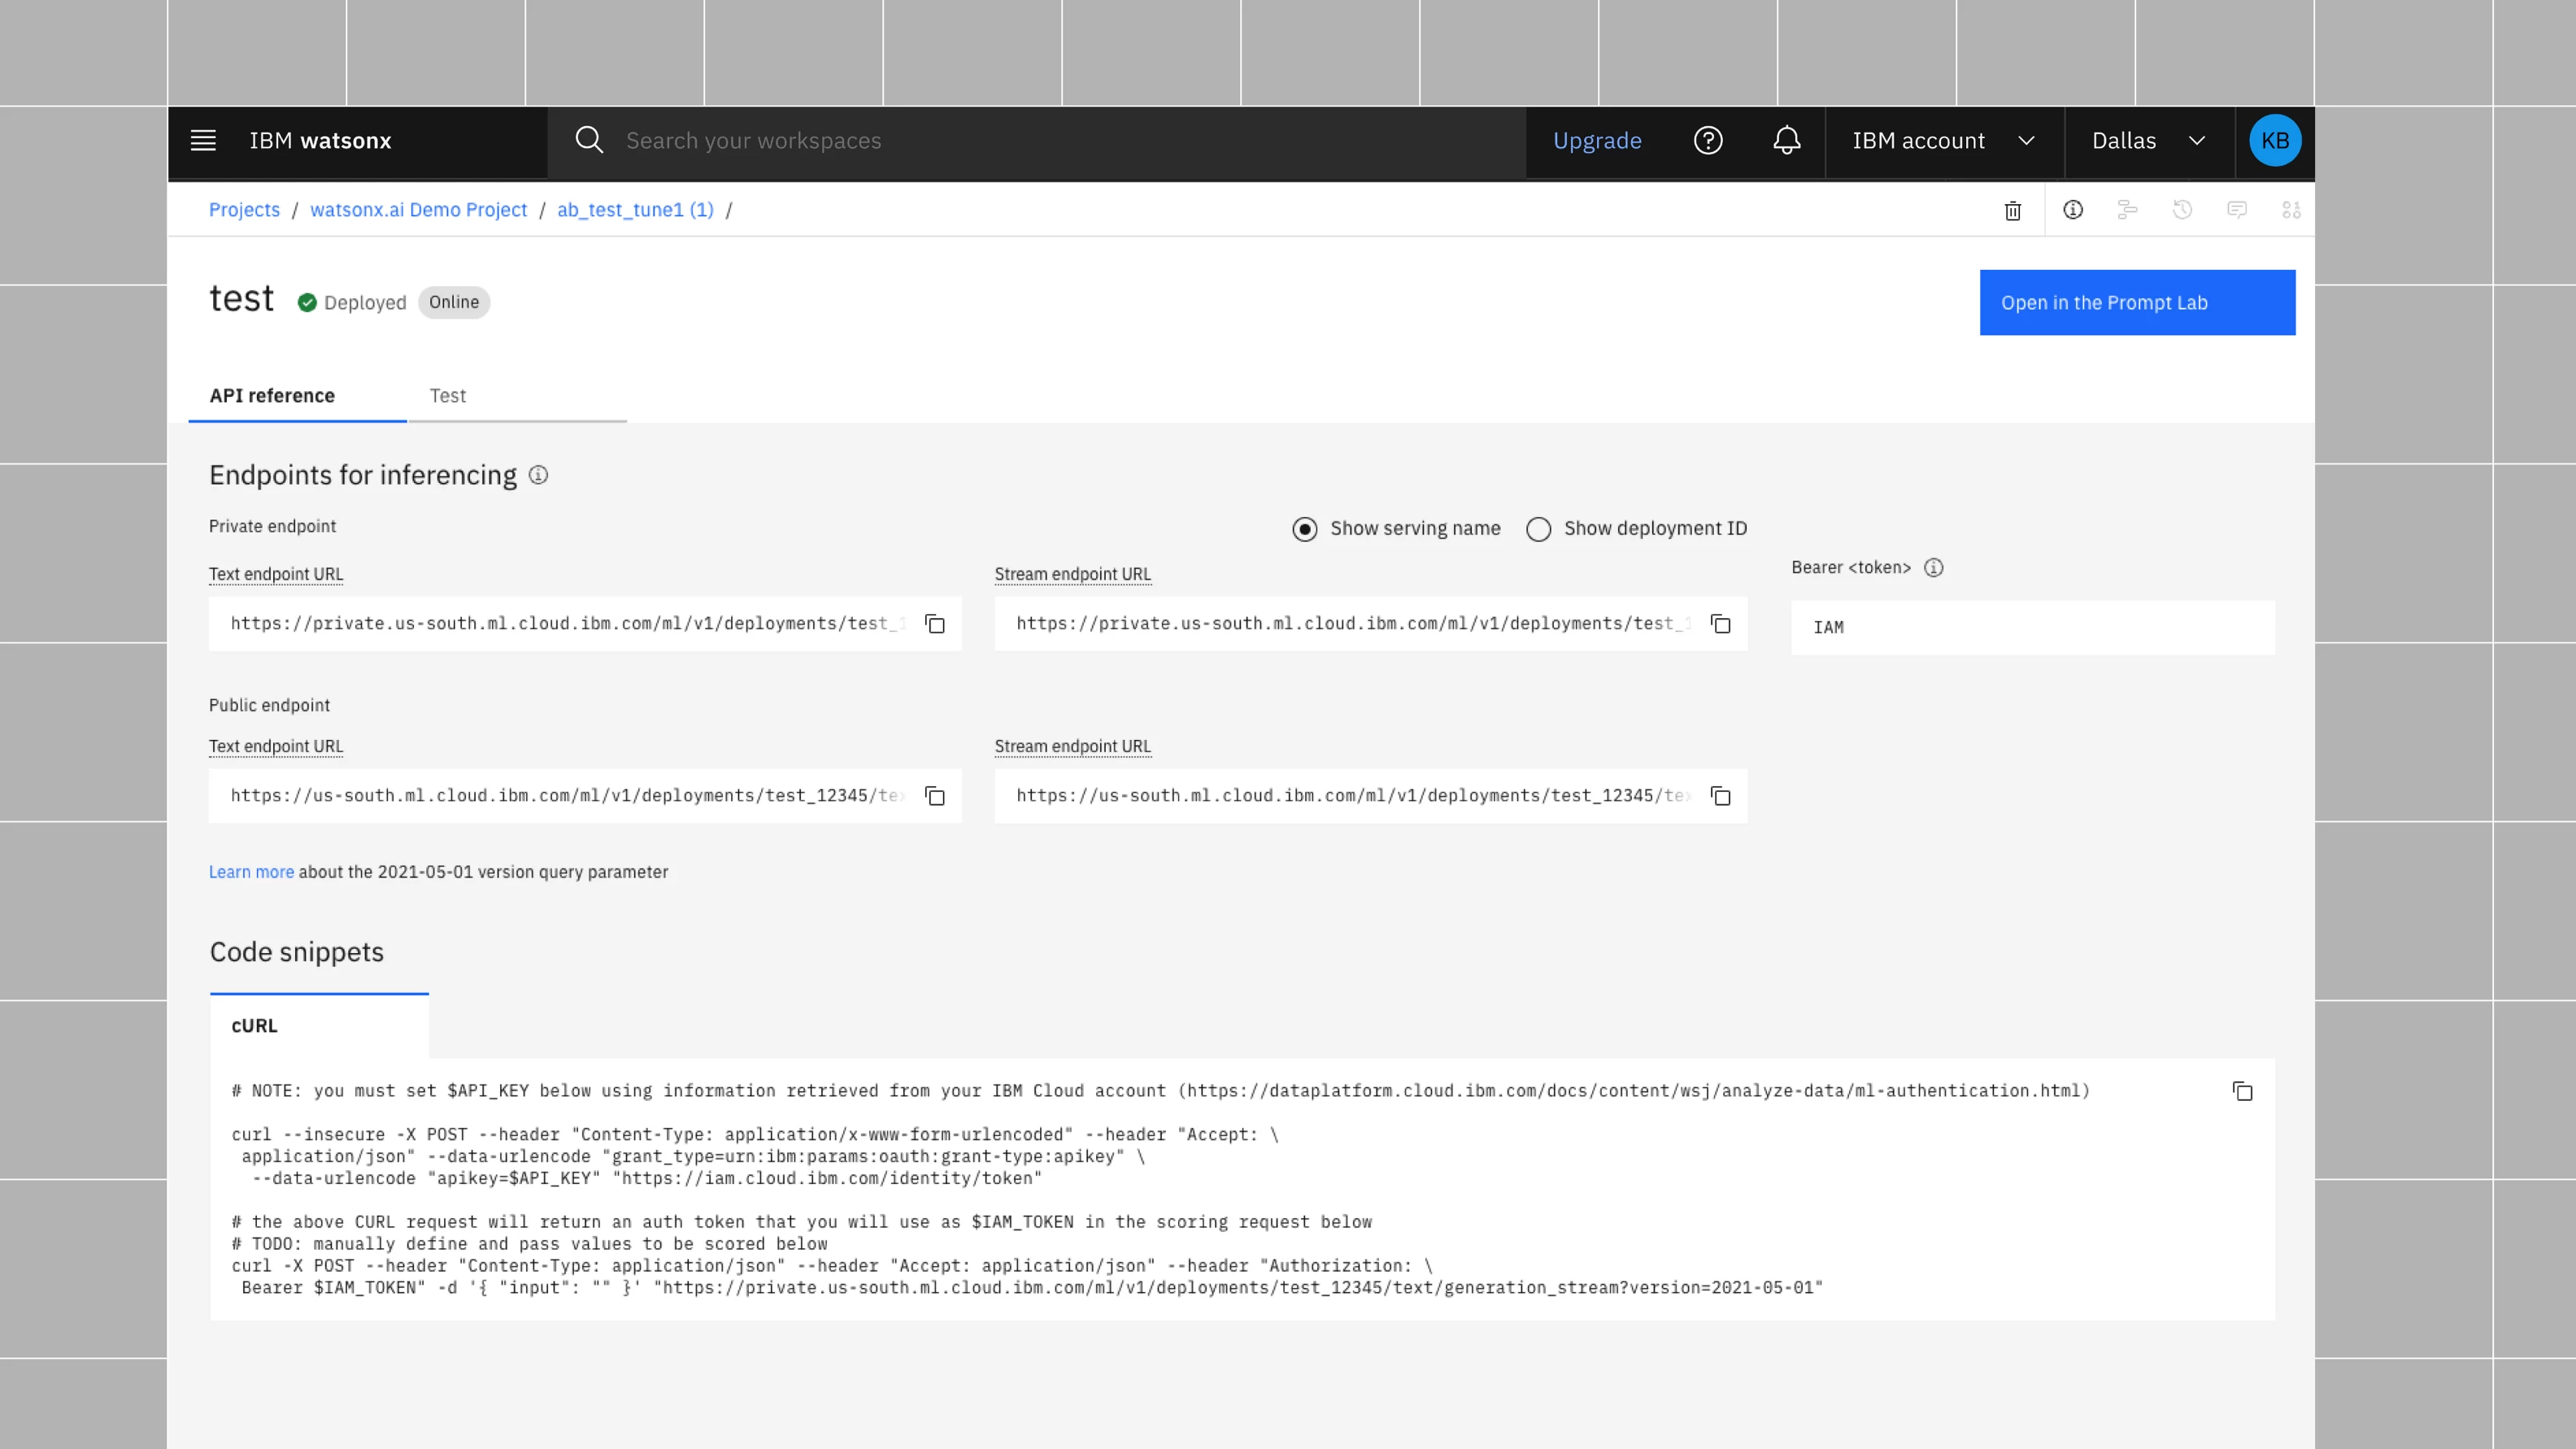Switch to the Test tab

click(447, 396)
